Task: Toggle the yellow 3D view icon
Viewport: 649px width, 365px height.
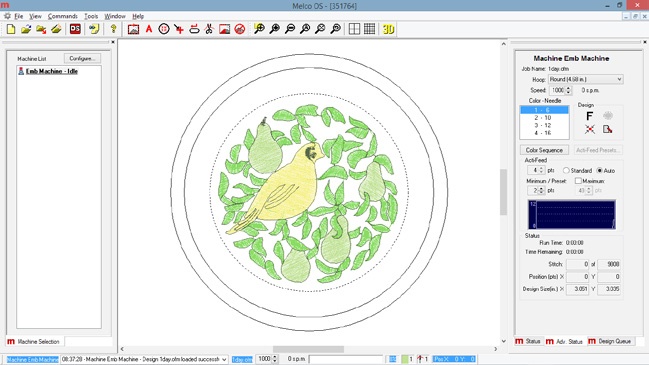Action: click(388, 29)
